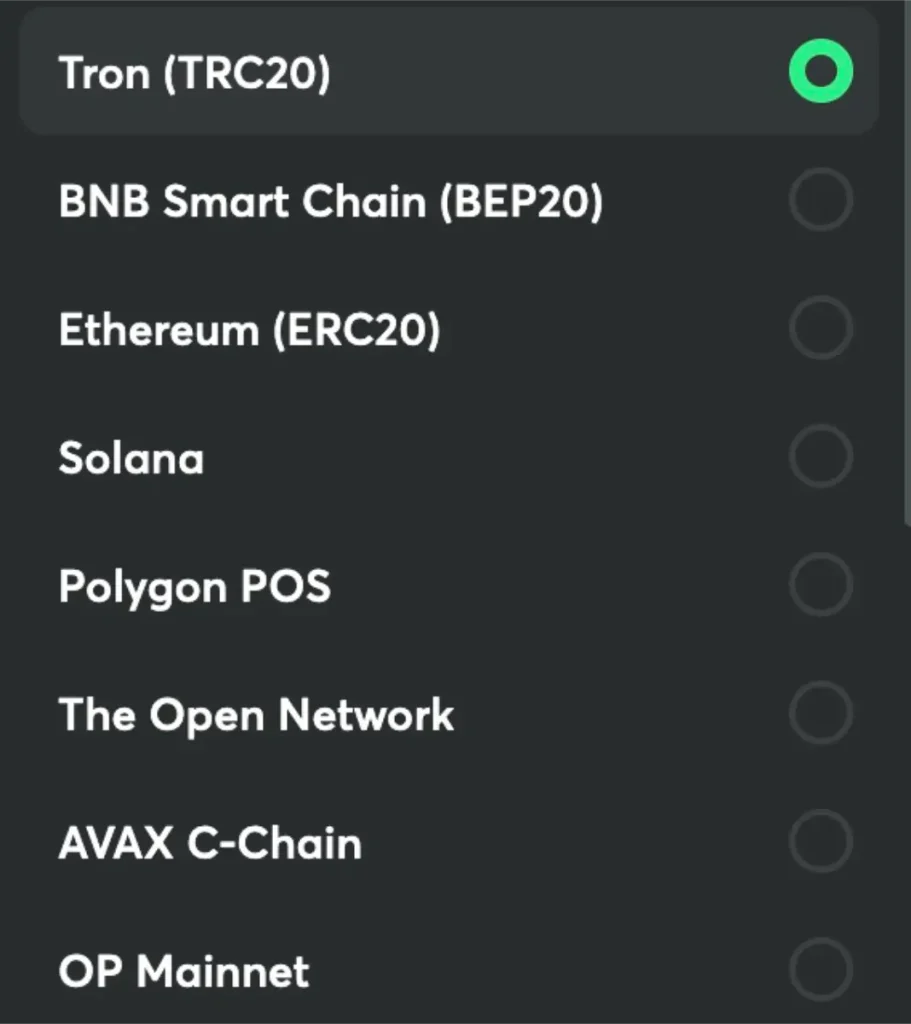This screenshot has height=1024, width=911.
Task: Click the Ethereum (ERC20) label text
Action: 250,329
